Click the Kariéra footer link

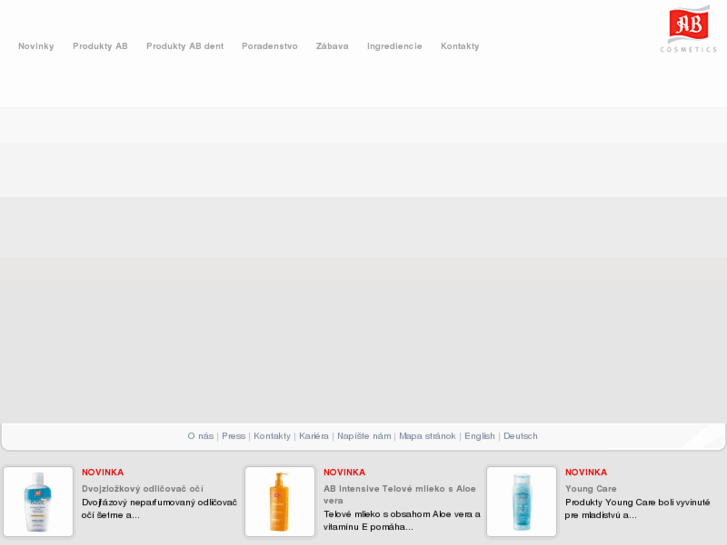click(313, 436)
